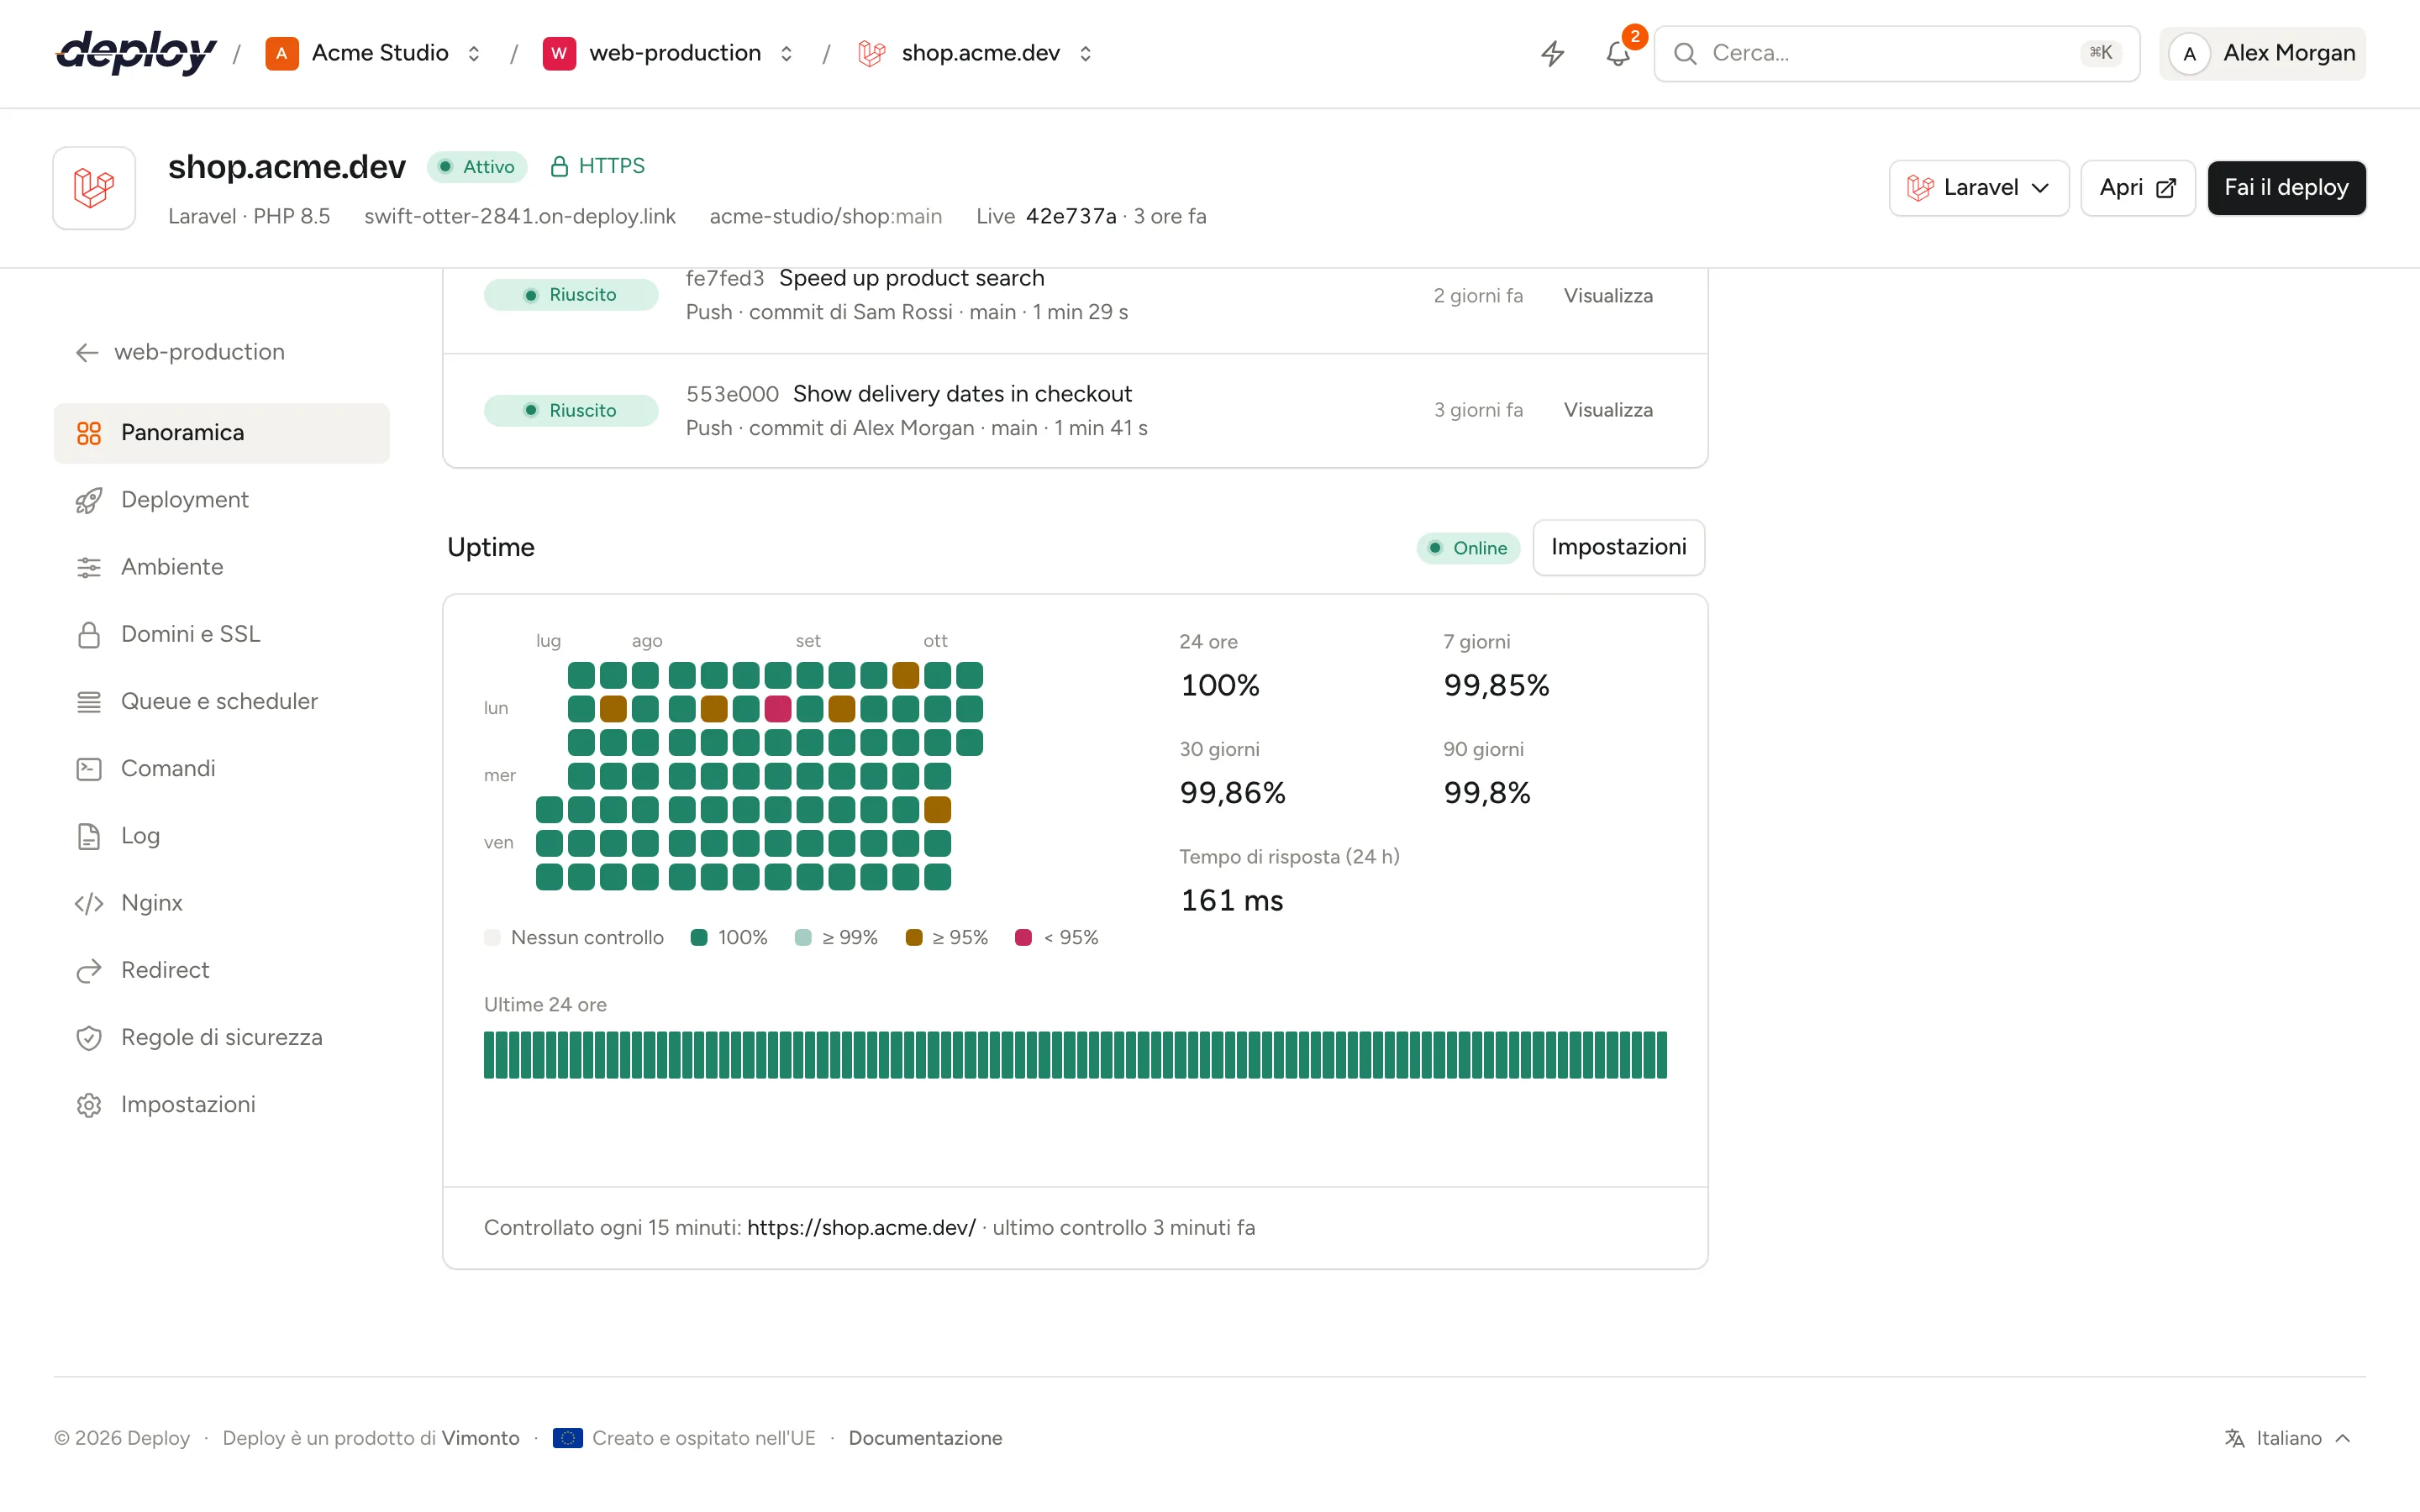Select Panoramica in the sidebar

(x=222, y=433)
